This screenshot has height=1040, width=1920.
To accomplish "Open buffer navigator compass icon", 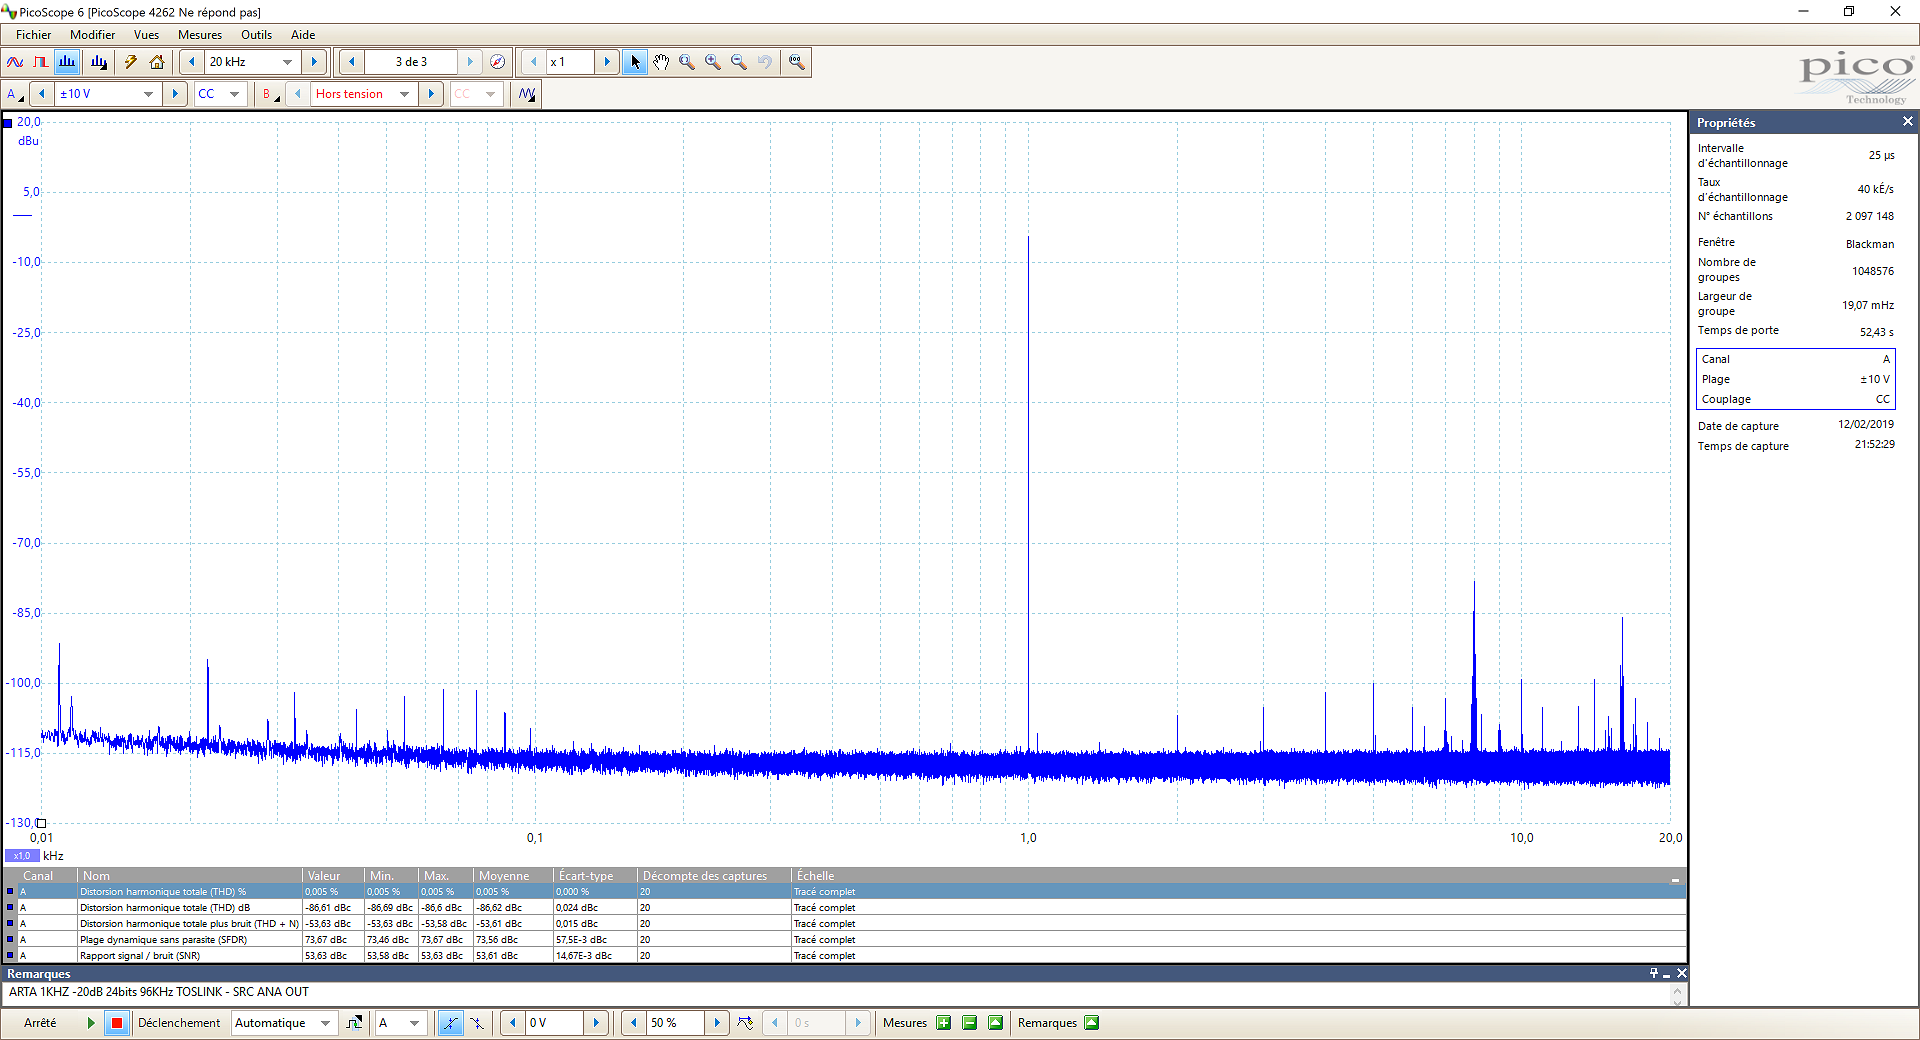I will pyautogui.click(x=497, y=62).
